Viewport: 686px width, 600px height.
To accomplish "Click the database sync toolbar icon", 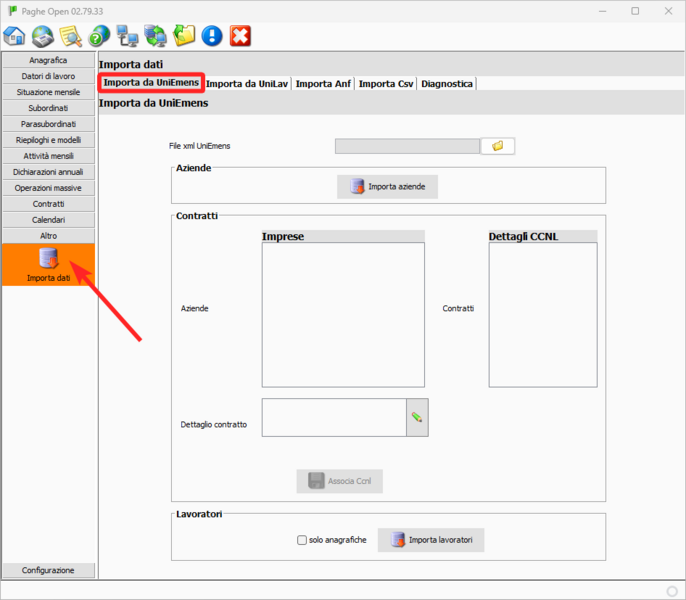I will [x=156, y=36].
